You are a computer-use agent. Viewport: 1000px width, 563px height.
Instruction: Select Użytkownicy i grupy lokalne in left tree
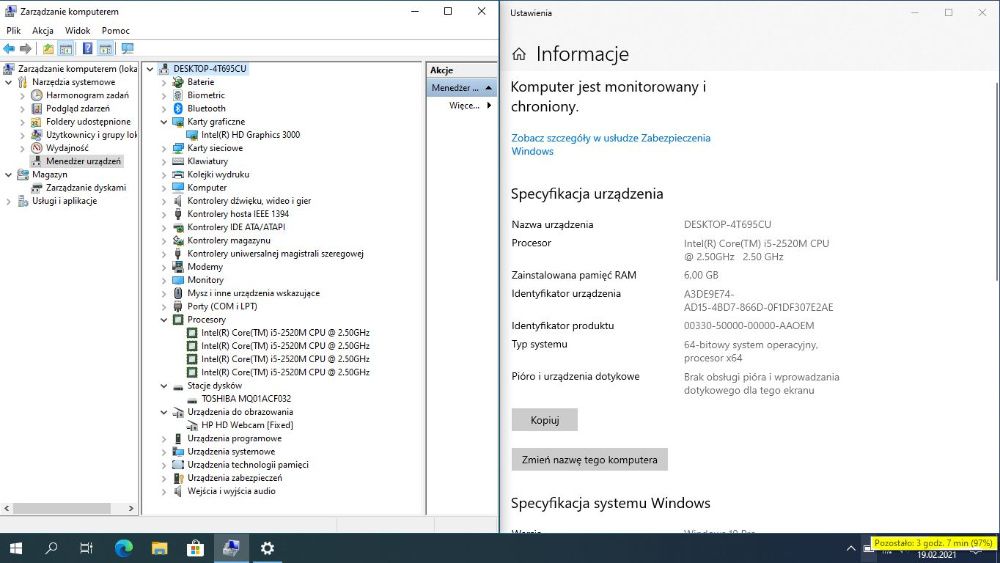[x=91, y=135]
